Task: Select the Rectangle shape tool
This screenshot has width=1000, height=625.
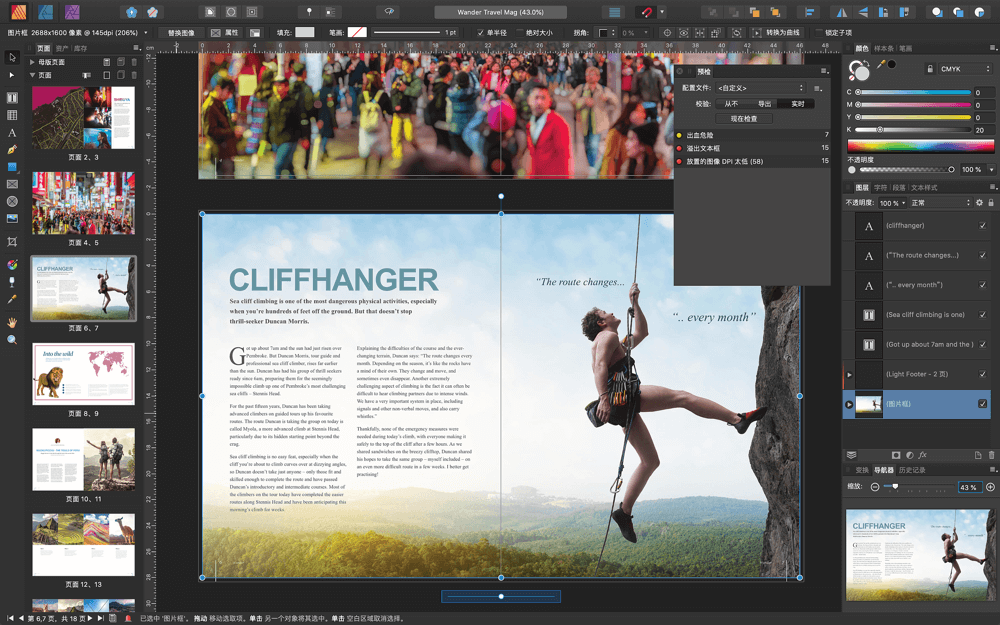Action: tap(11, 166)
